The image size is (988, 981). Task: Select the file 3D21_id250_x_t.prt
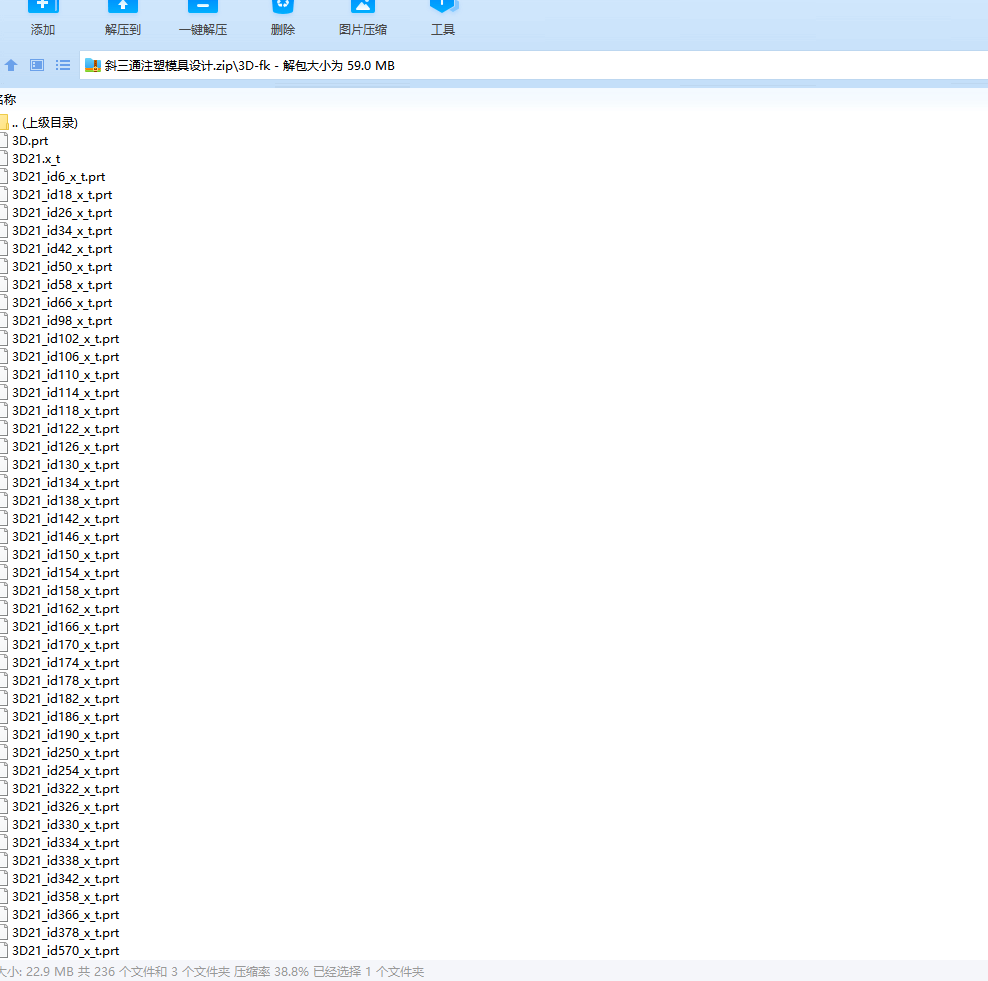(x=66, y=753)
